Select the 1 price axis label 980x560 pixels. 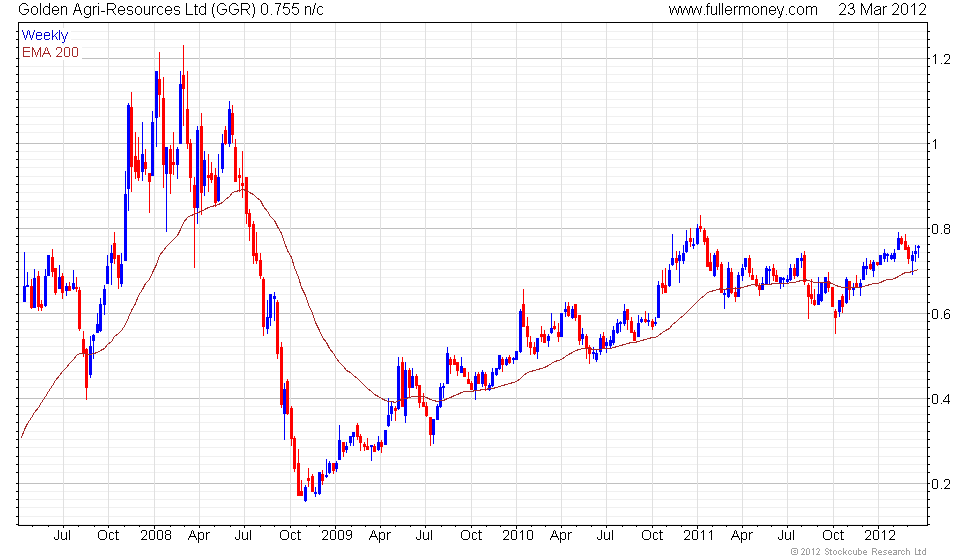click(935, 144)
